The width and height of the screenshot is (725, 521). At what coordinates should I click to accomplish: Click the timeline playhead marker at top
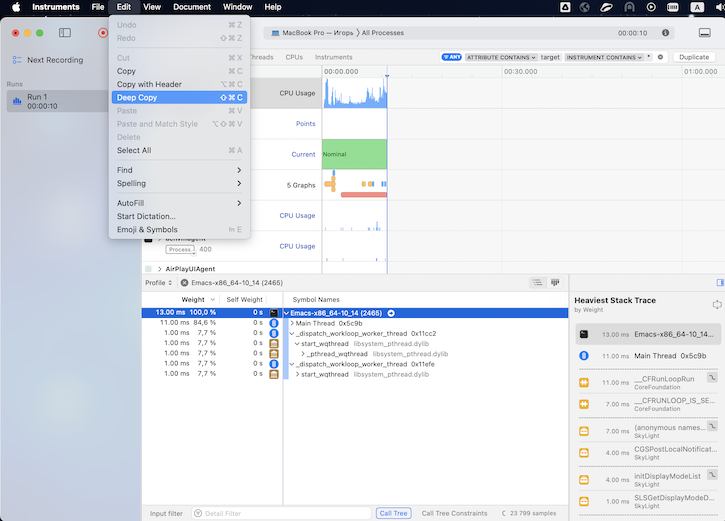387,75
